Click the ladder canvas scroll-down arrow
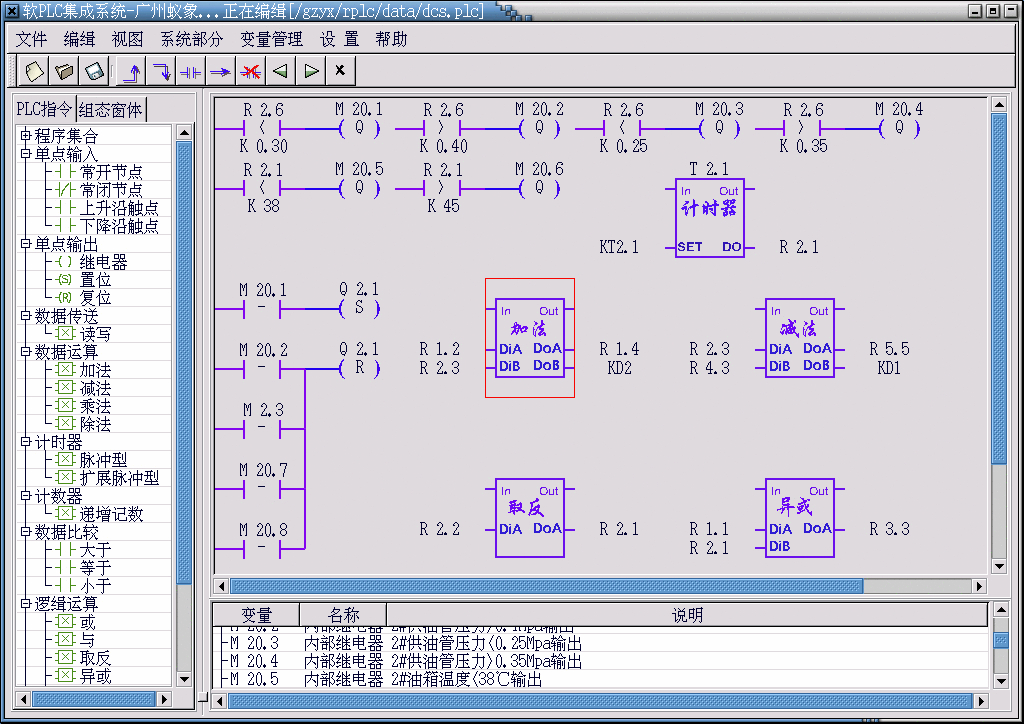 [x=999, y=566]
